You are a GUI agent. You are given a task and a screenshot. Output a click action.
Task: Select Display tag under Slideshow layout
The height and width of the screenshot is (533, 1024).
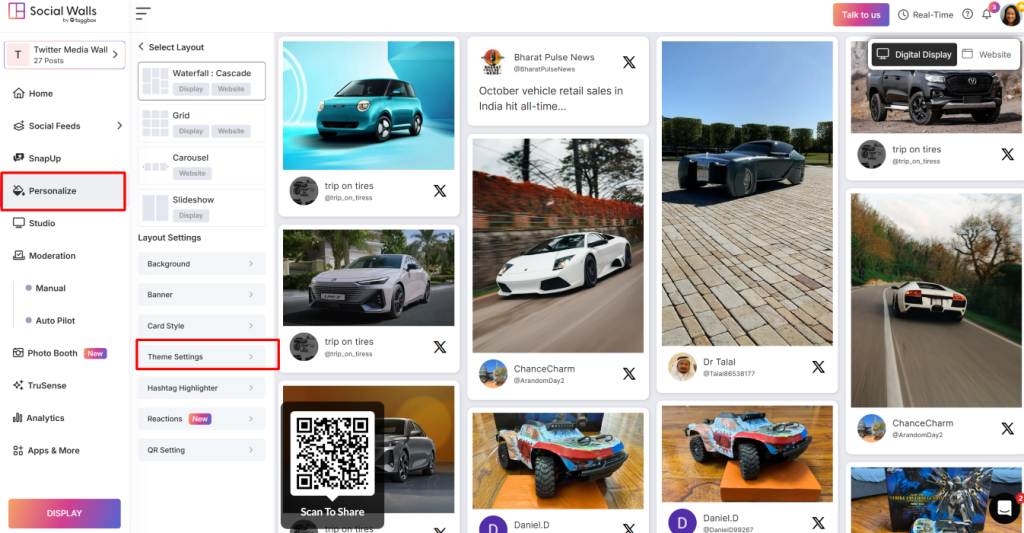191,216
